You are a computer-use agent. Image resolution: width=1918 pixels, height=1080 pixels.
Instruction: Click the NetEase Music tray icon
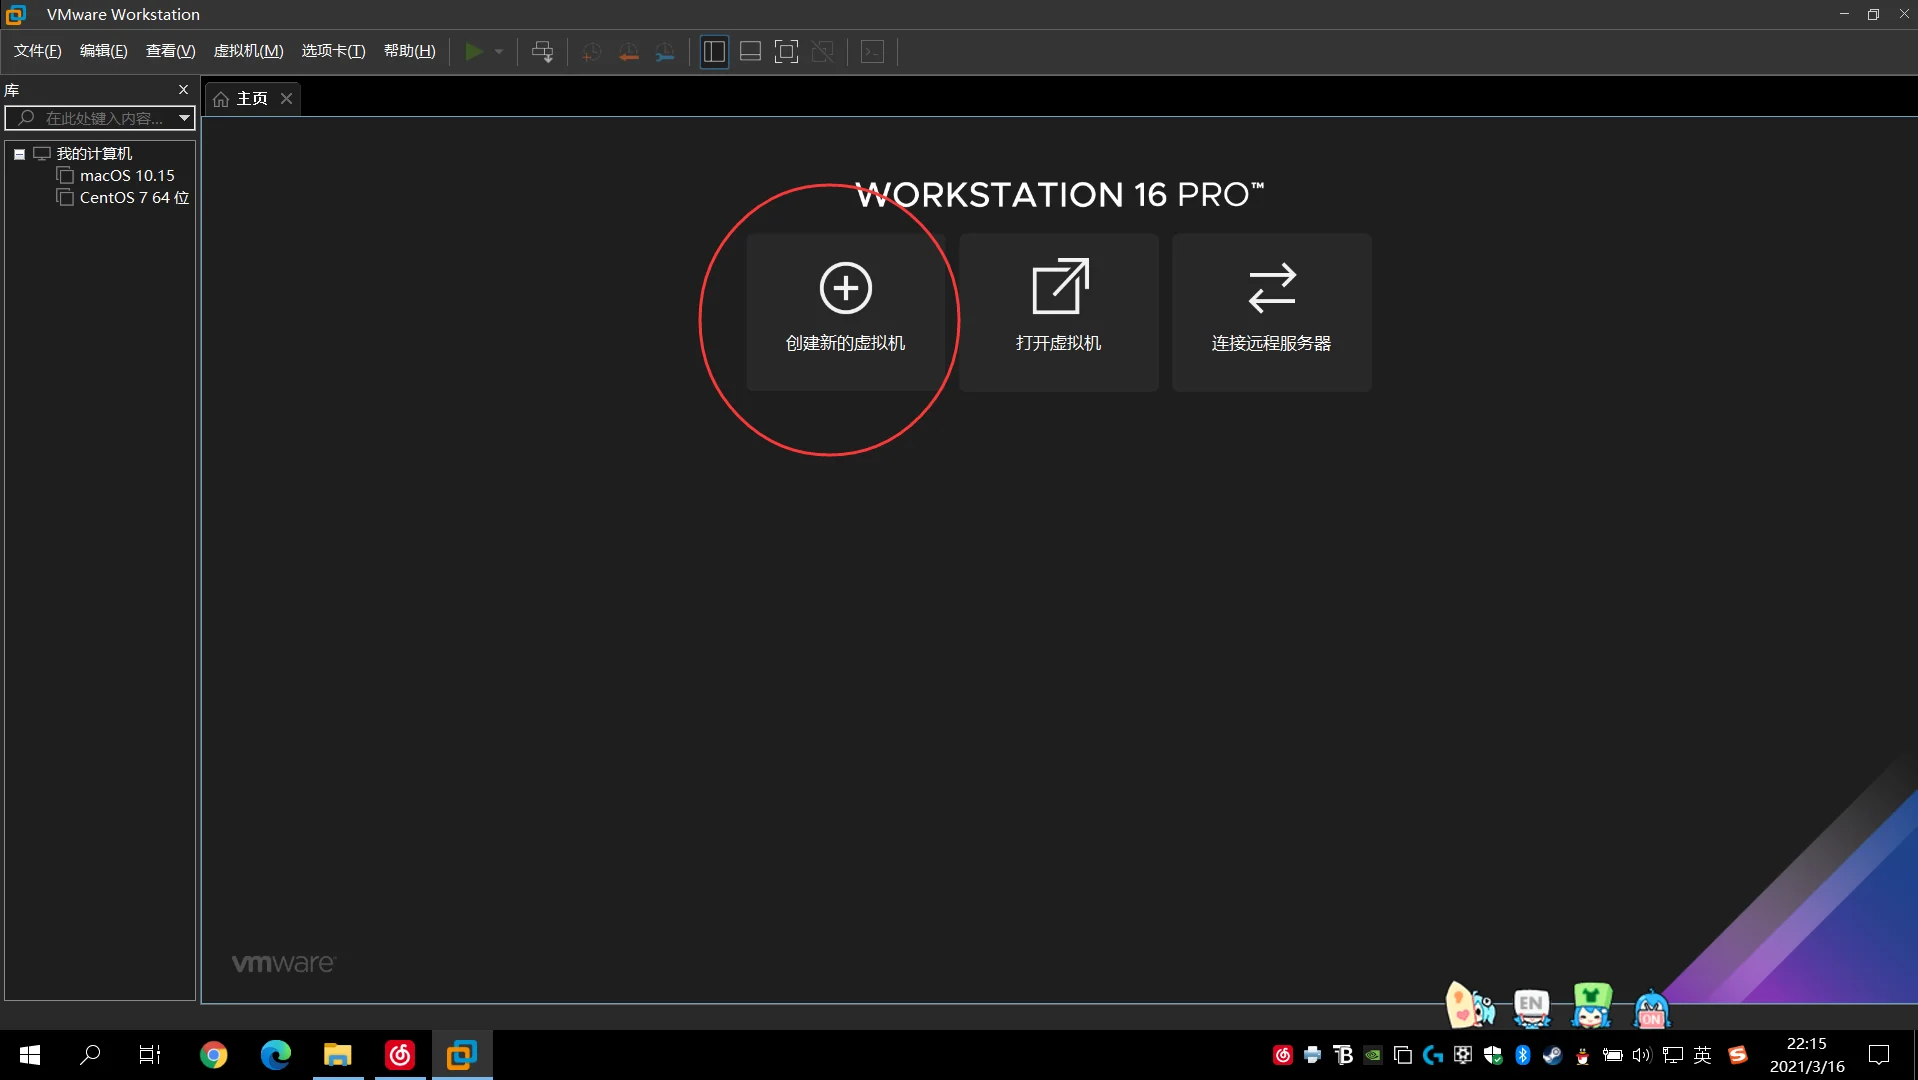coord(1283,1055)
